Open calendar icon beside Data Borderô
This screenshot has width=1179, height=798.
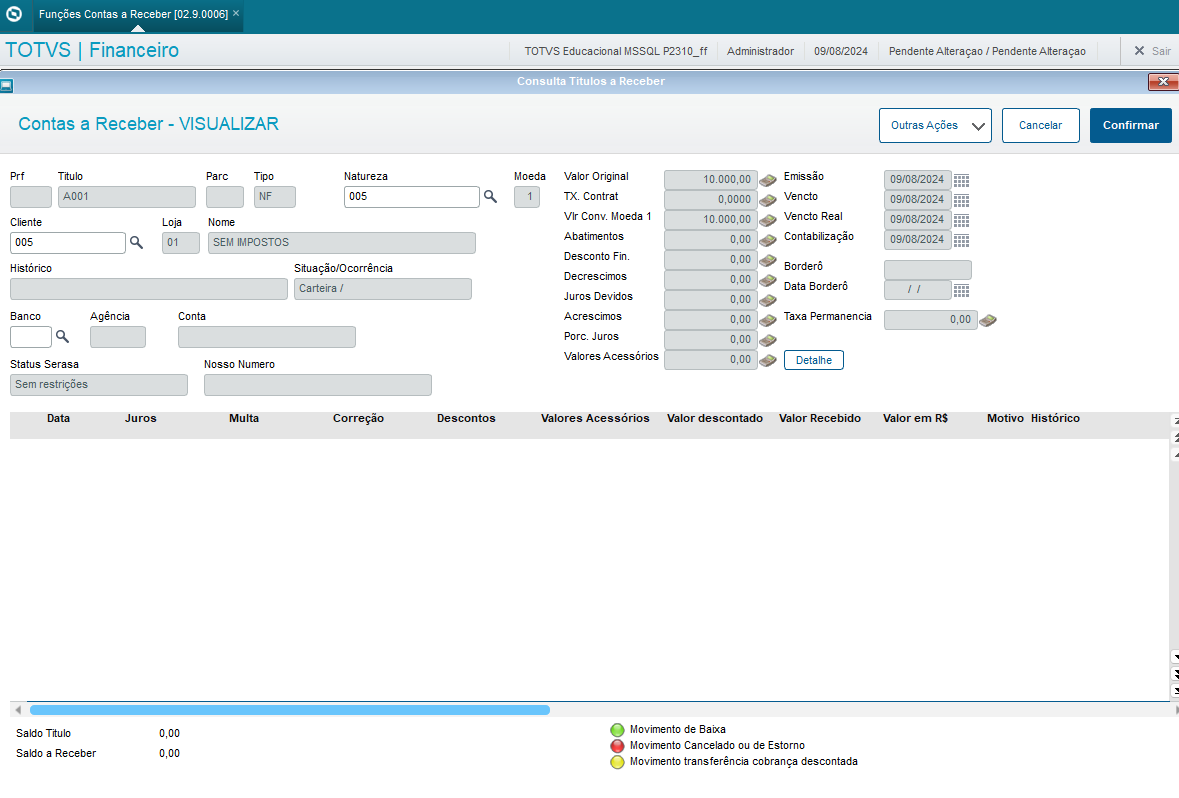click(961, 290)
